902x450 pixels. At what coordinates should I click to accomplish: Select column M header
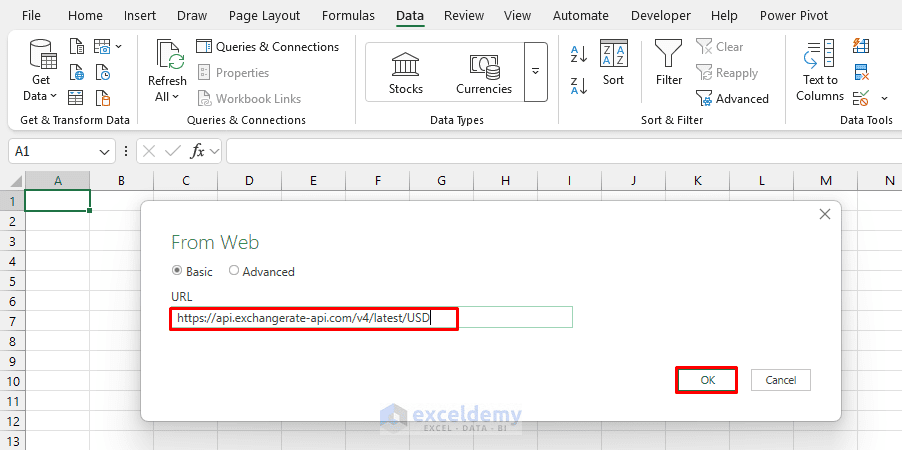tap(825, 181)
